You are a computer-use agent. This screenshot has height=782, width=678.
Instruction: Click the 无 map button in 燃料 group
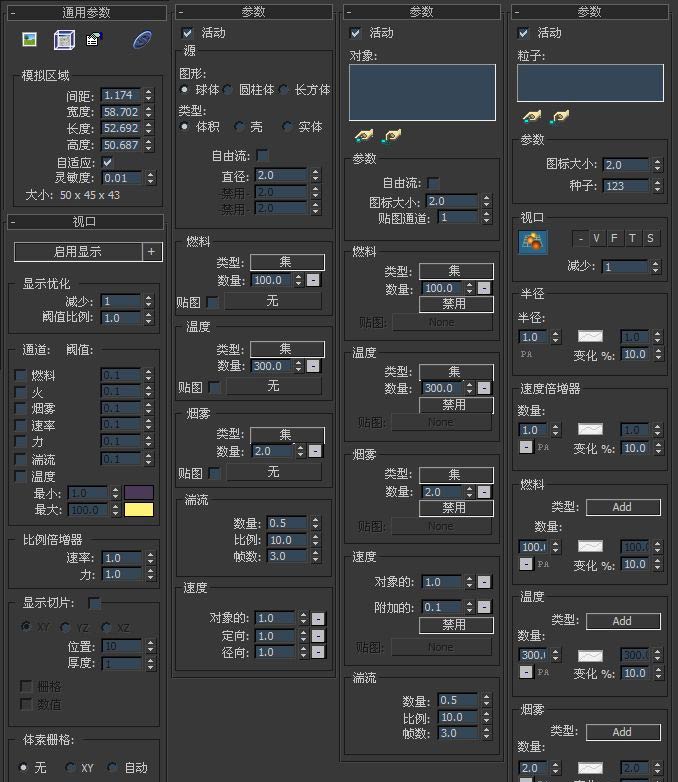[x=272, y=301]
